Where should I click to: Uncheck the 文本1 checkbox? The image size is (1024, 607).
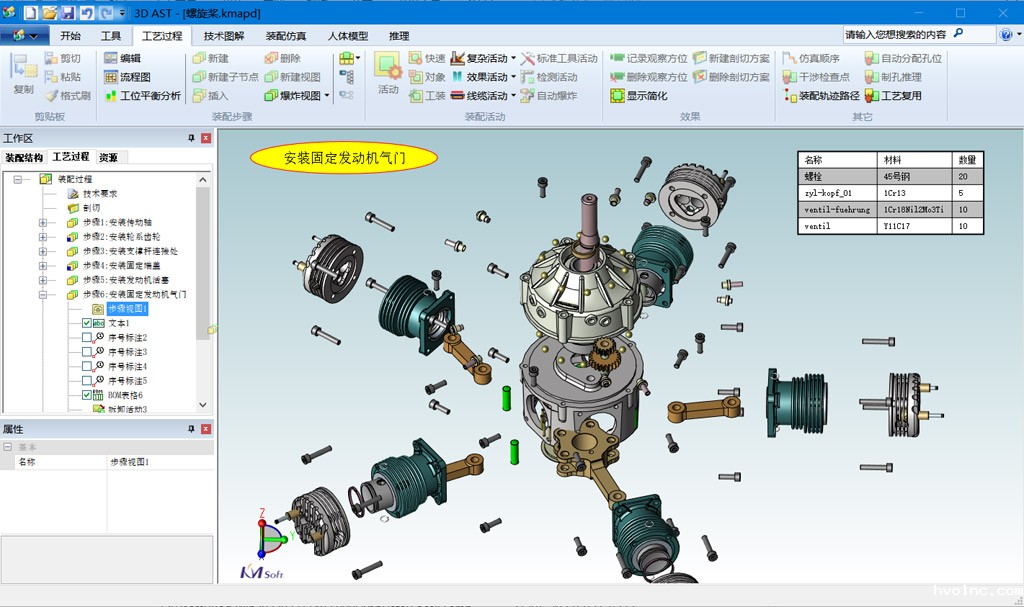(85, 323)
